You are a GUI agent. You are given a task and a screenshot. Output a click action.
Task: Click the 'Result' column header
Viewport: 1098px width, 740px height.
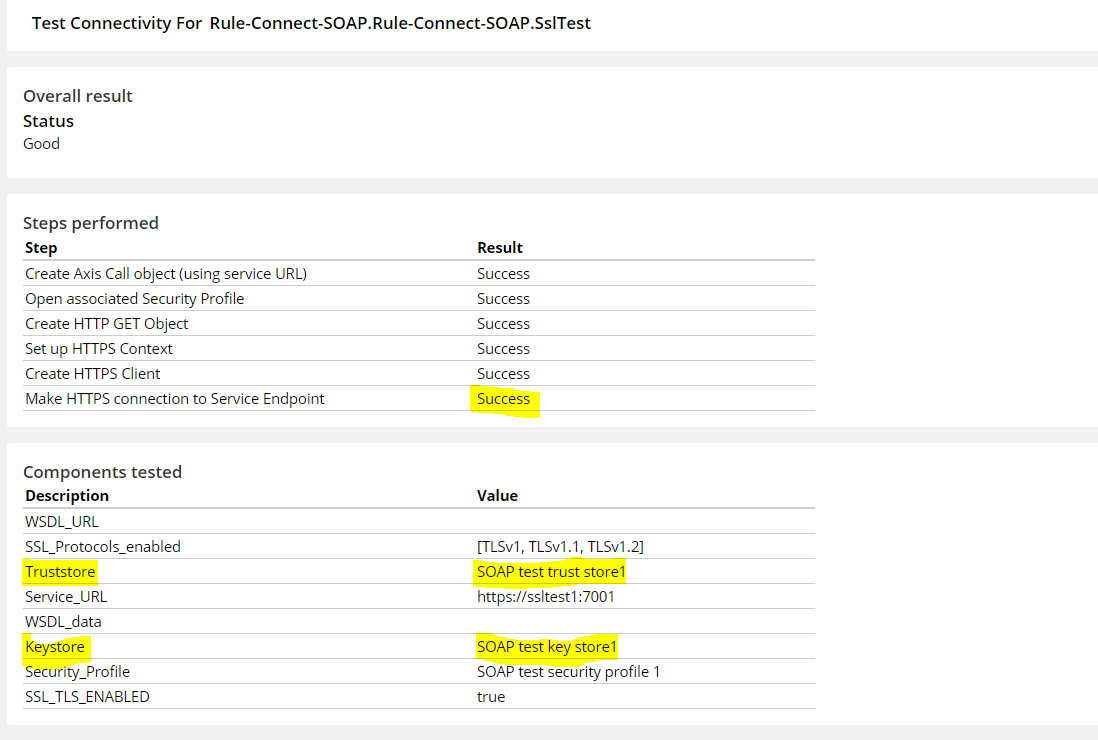pyautogui.click(x=500, y=248)
